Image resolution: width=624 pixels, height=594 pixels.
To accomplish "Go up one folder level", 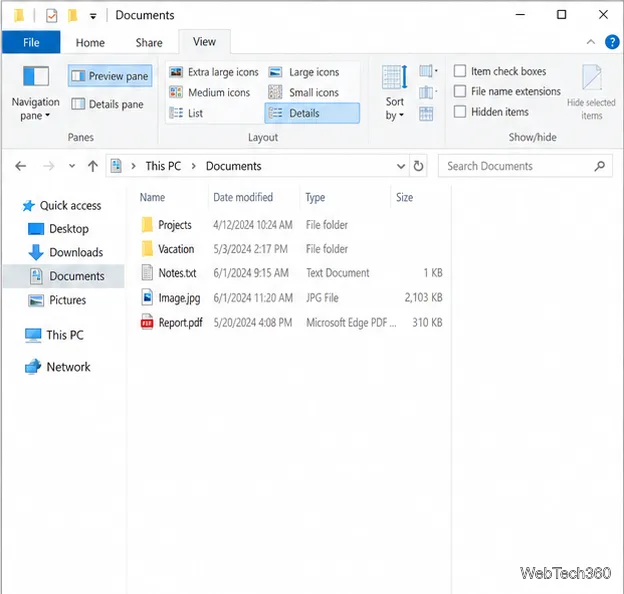I will (x=93, y=166).
